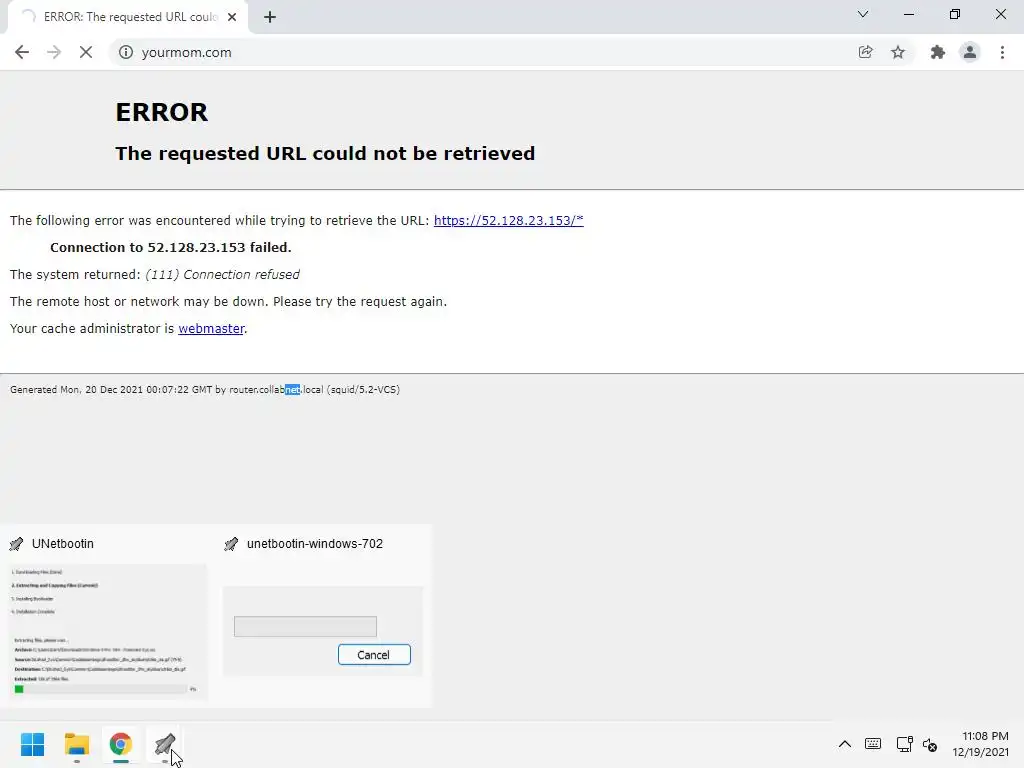Click the highlighted 'net' text in footer

tap(293, 390)
